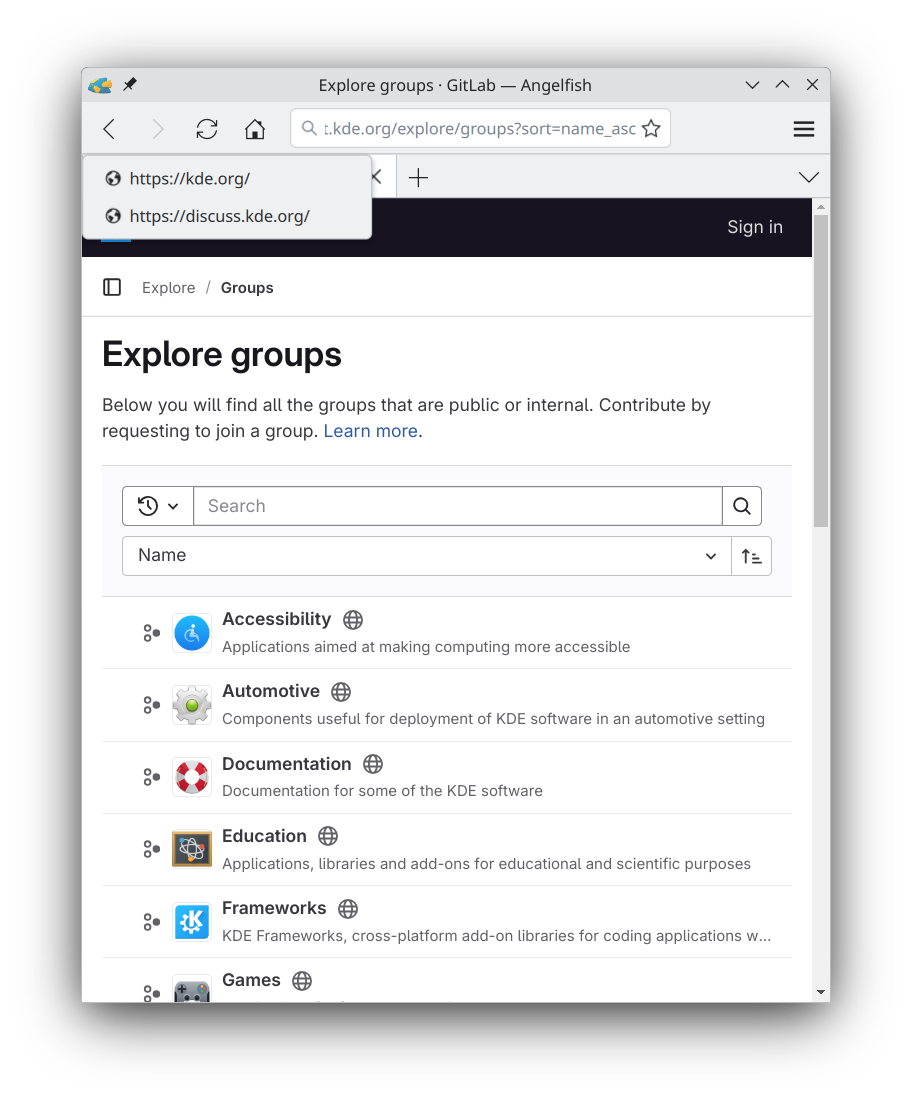912x1099 pixels.
Task: Click the Documentation lifebuoy avatar
Action: pos(192,777)
